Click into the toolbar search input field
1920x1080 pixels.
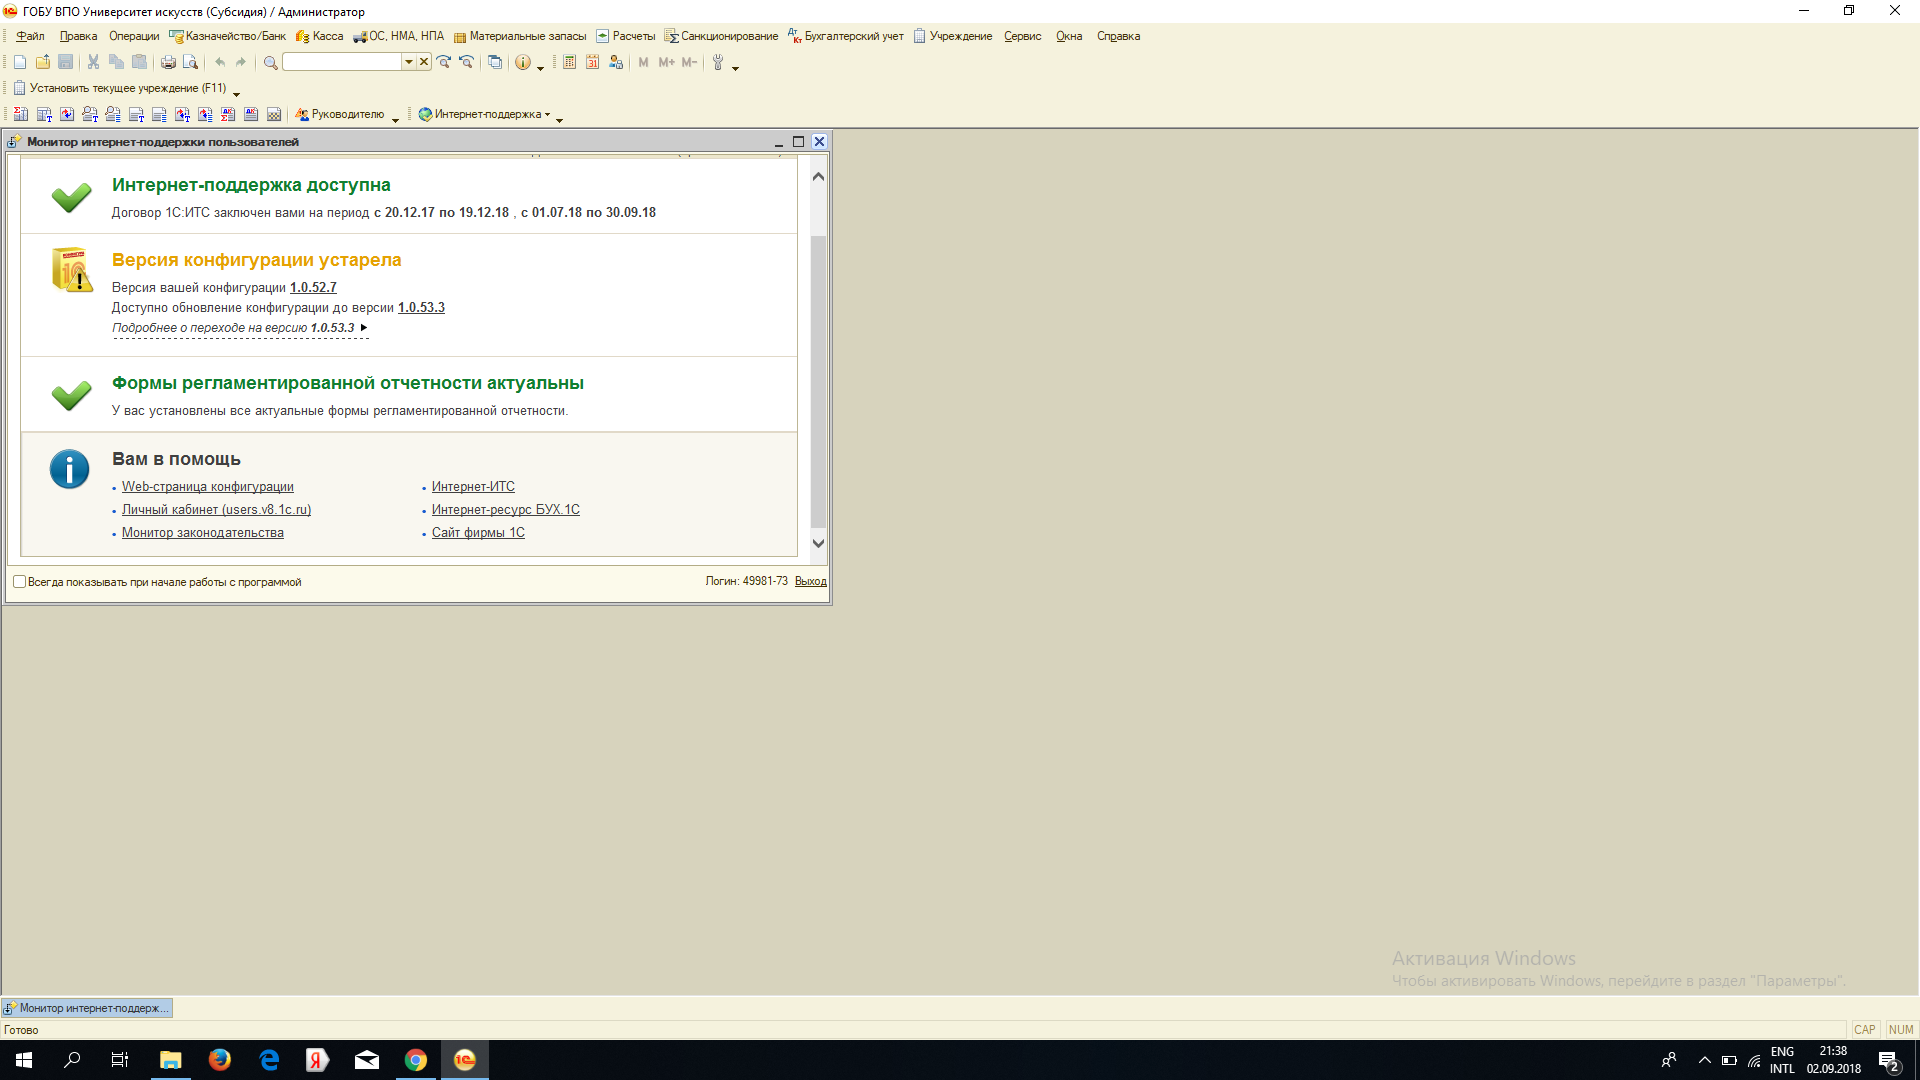click(x=343, y=62)
